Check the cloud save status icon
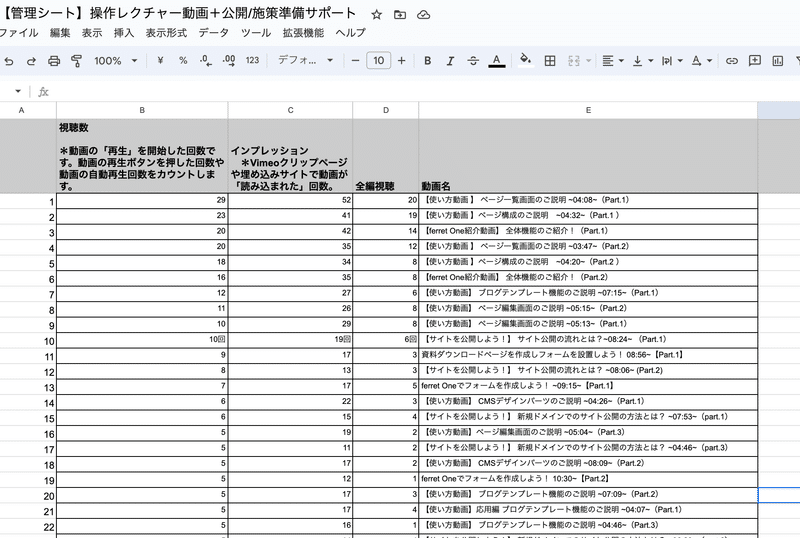 (423, 15)
